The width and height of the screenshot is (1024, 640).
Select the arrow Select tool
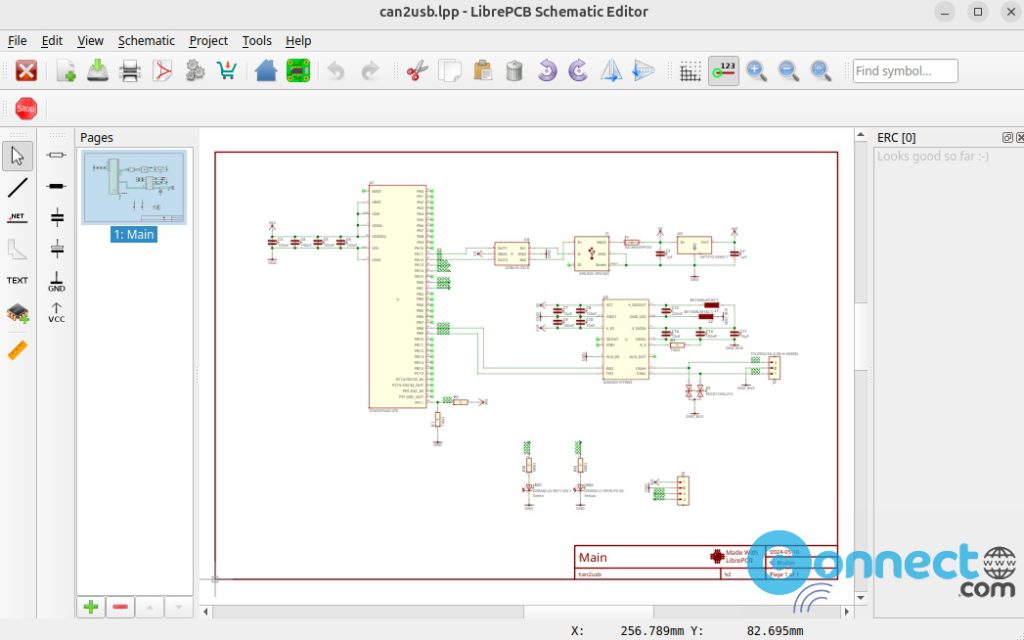18,157
